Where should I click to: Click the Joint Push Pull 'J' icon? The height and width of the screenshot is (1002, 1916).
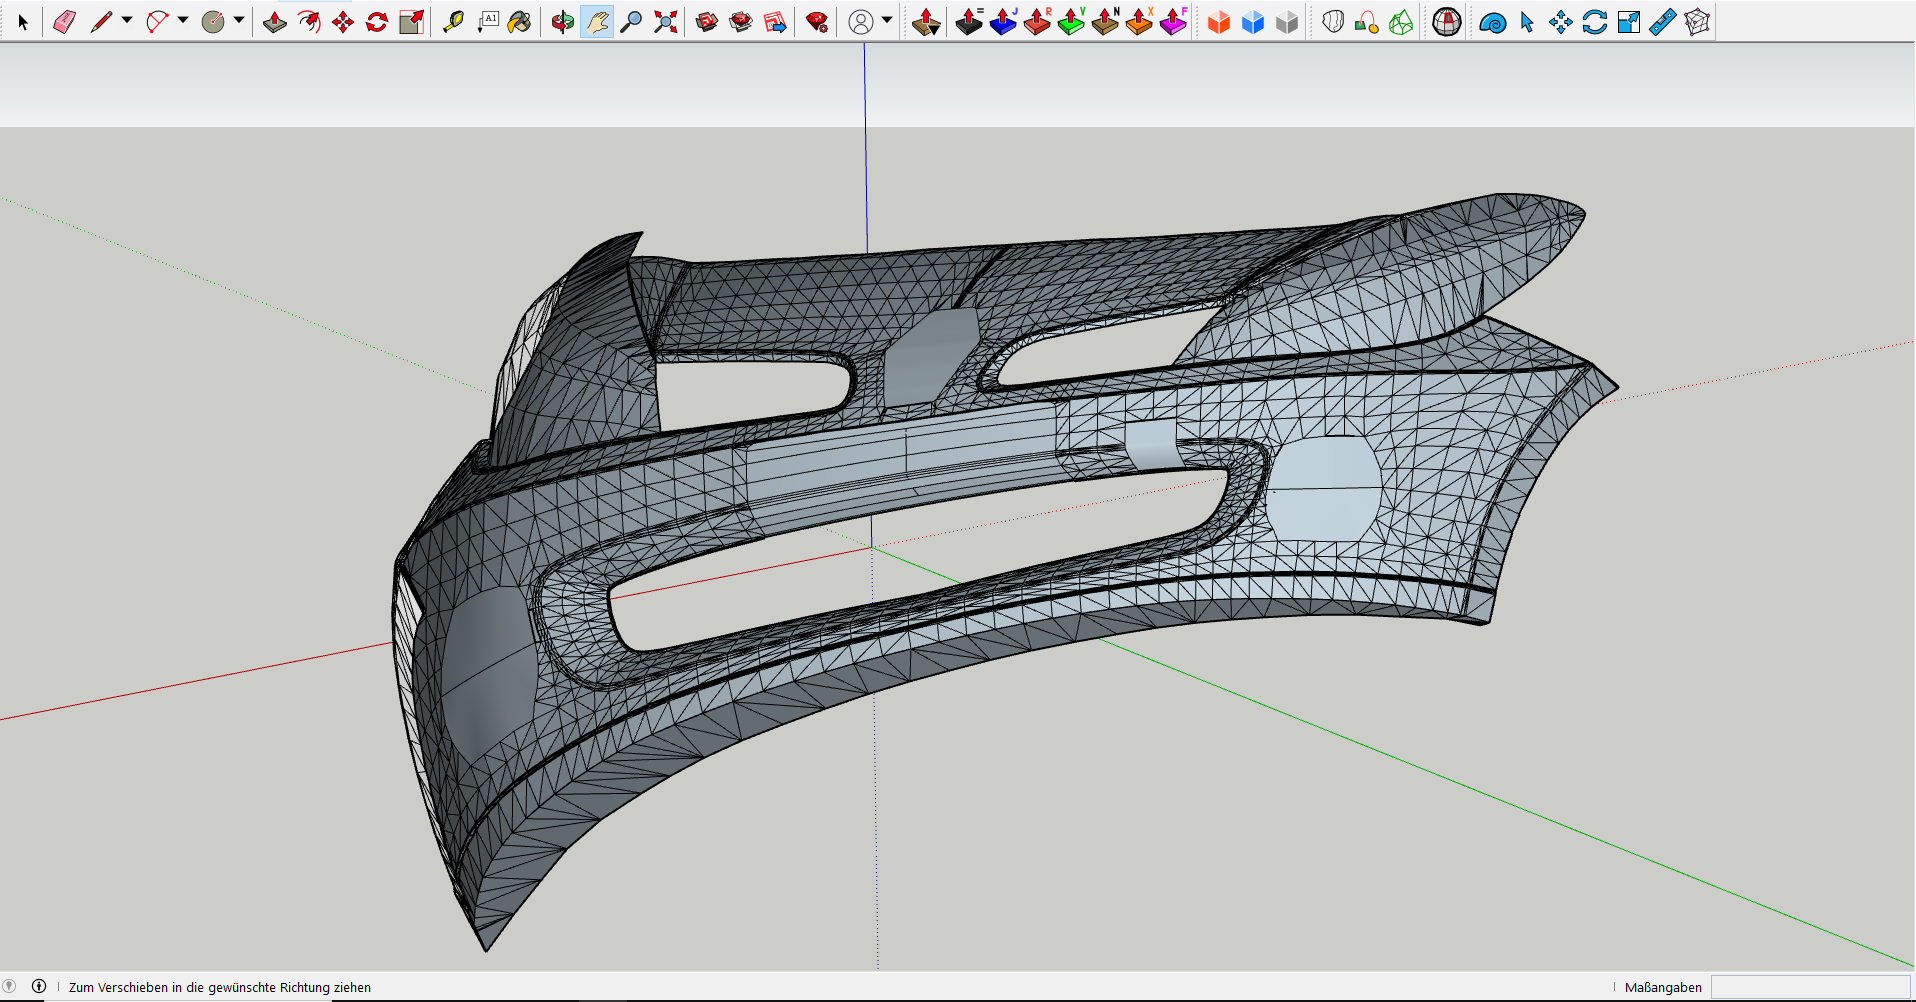click(1003, 22)
